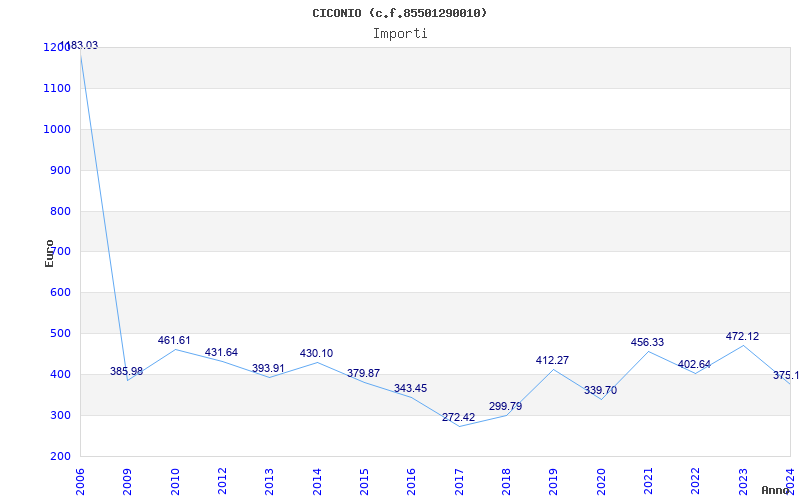Click the 339.70 data label
Viewport: 800px width, 500px height.
tap(601, 391)
